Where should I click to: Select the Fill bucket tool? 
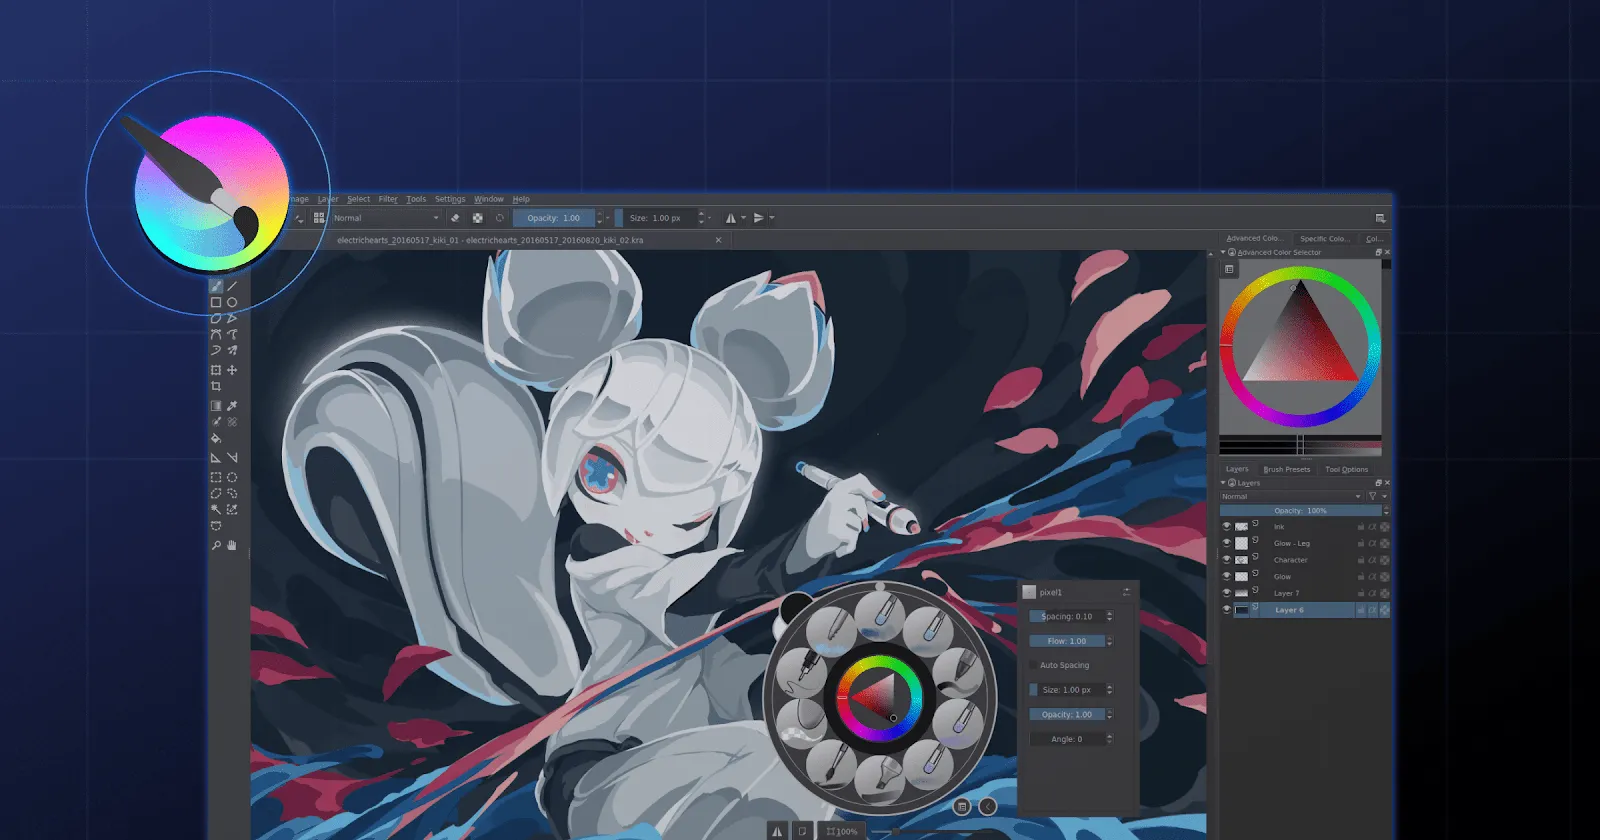pyautogui.click(x=216, y=438)
